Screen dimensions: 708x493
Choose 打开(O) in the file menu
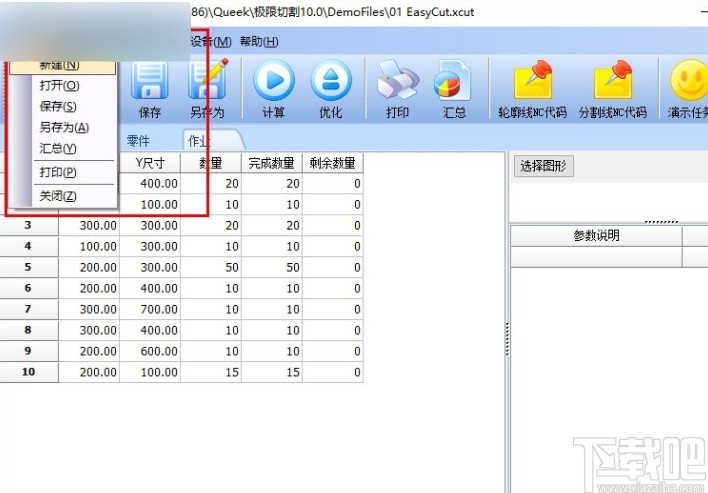(59, 85)
